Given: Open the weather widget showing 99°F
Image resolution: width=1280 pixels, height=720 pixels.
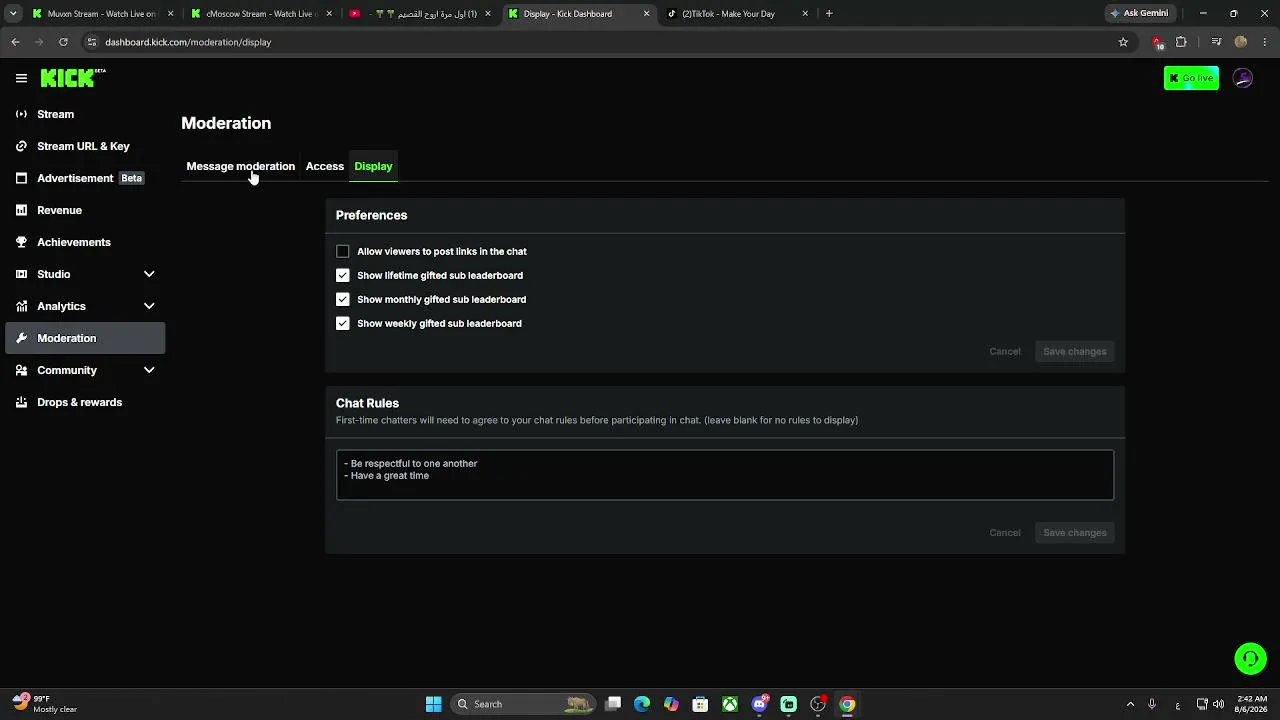Looking at the screenshot, I should 45,704.
